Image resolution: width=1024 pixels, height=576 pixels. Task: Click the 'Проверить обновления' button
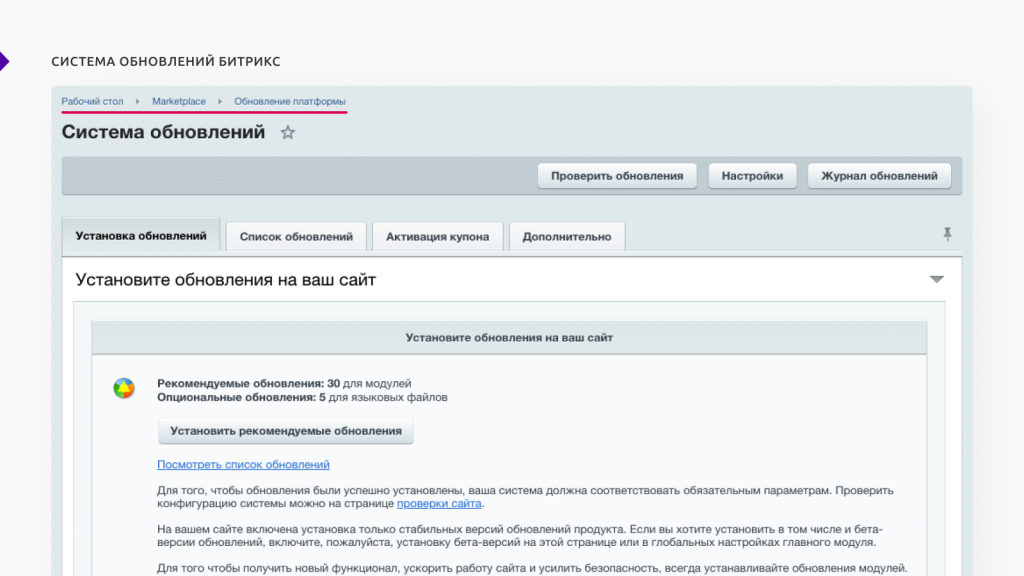coord(617,176)
